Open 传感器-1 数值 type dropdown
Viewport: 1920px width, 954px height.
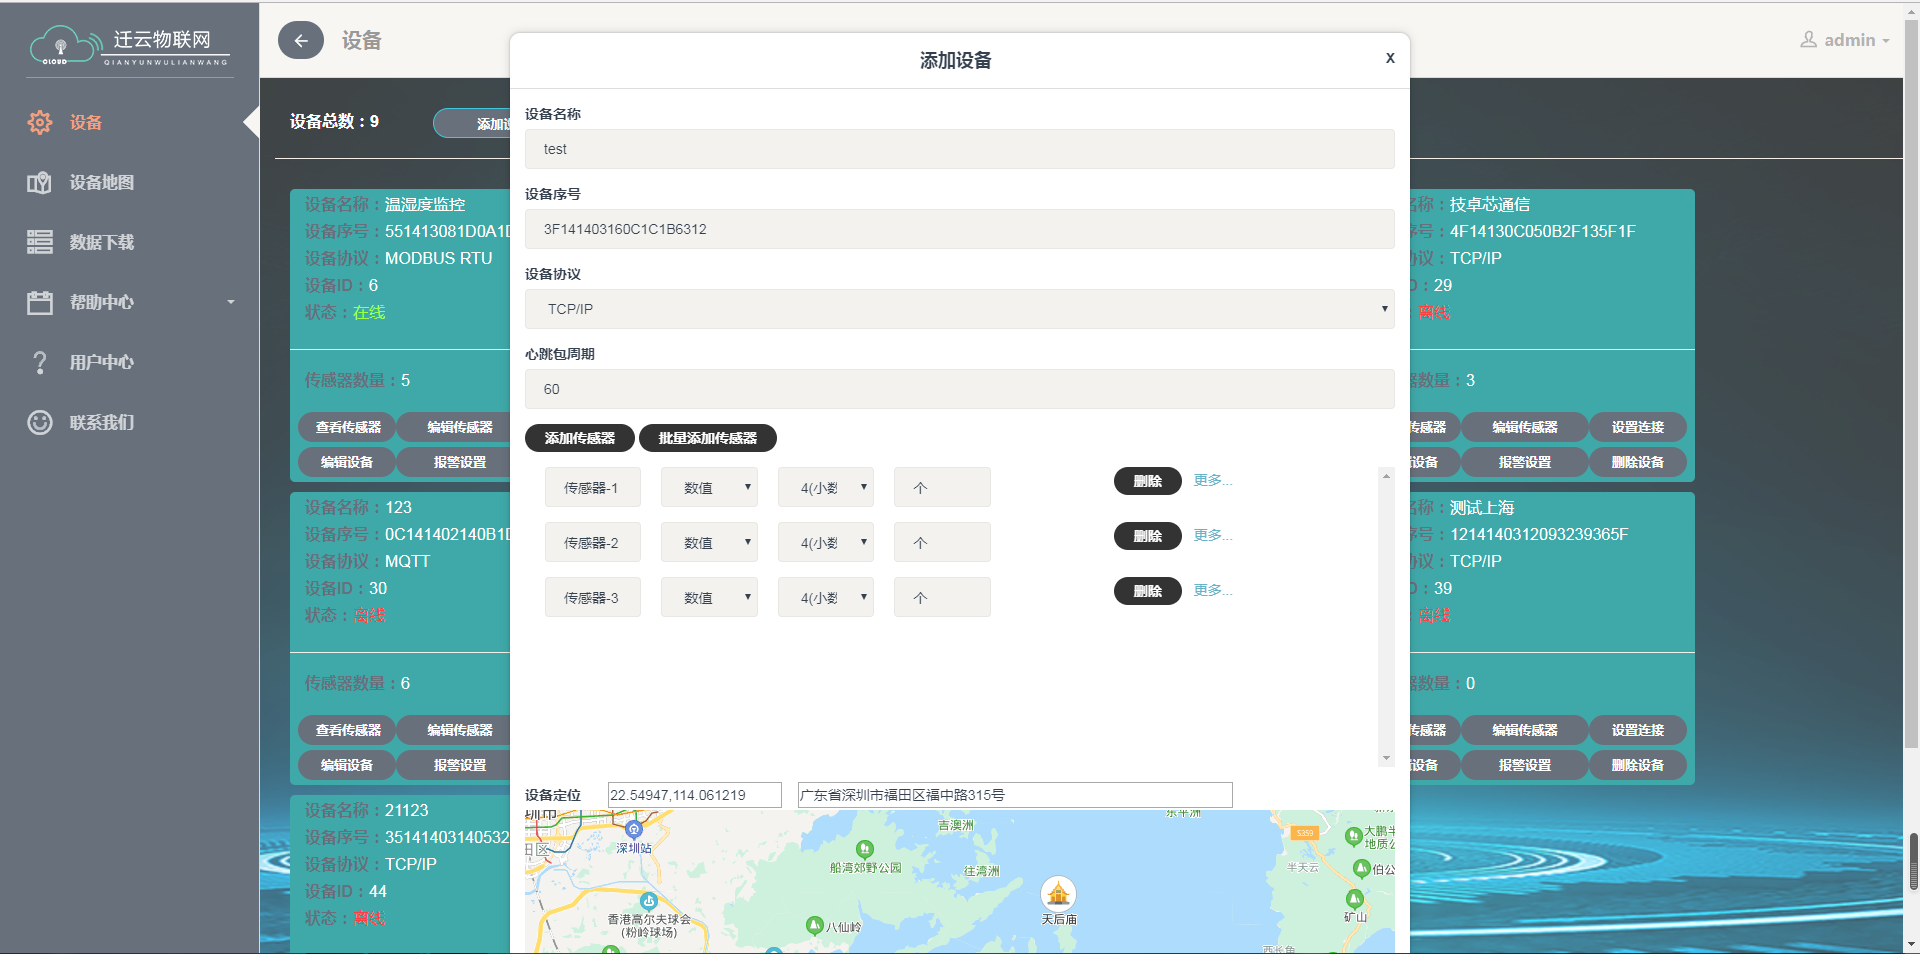coord(709,488)
